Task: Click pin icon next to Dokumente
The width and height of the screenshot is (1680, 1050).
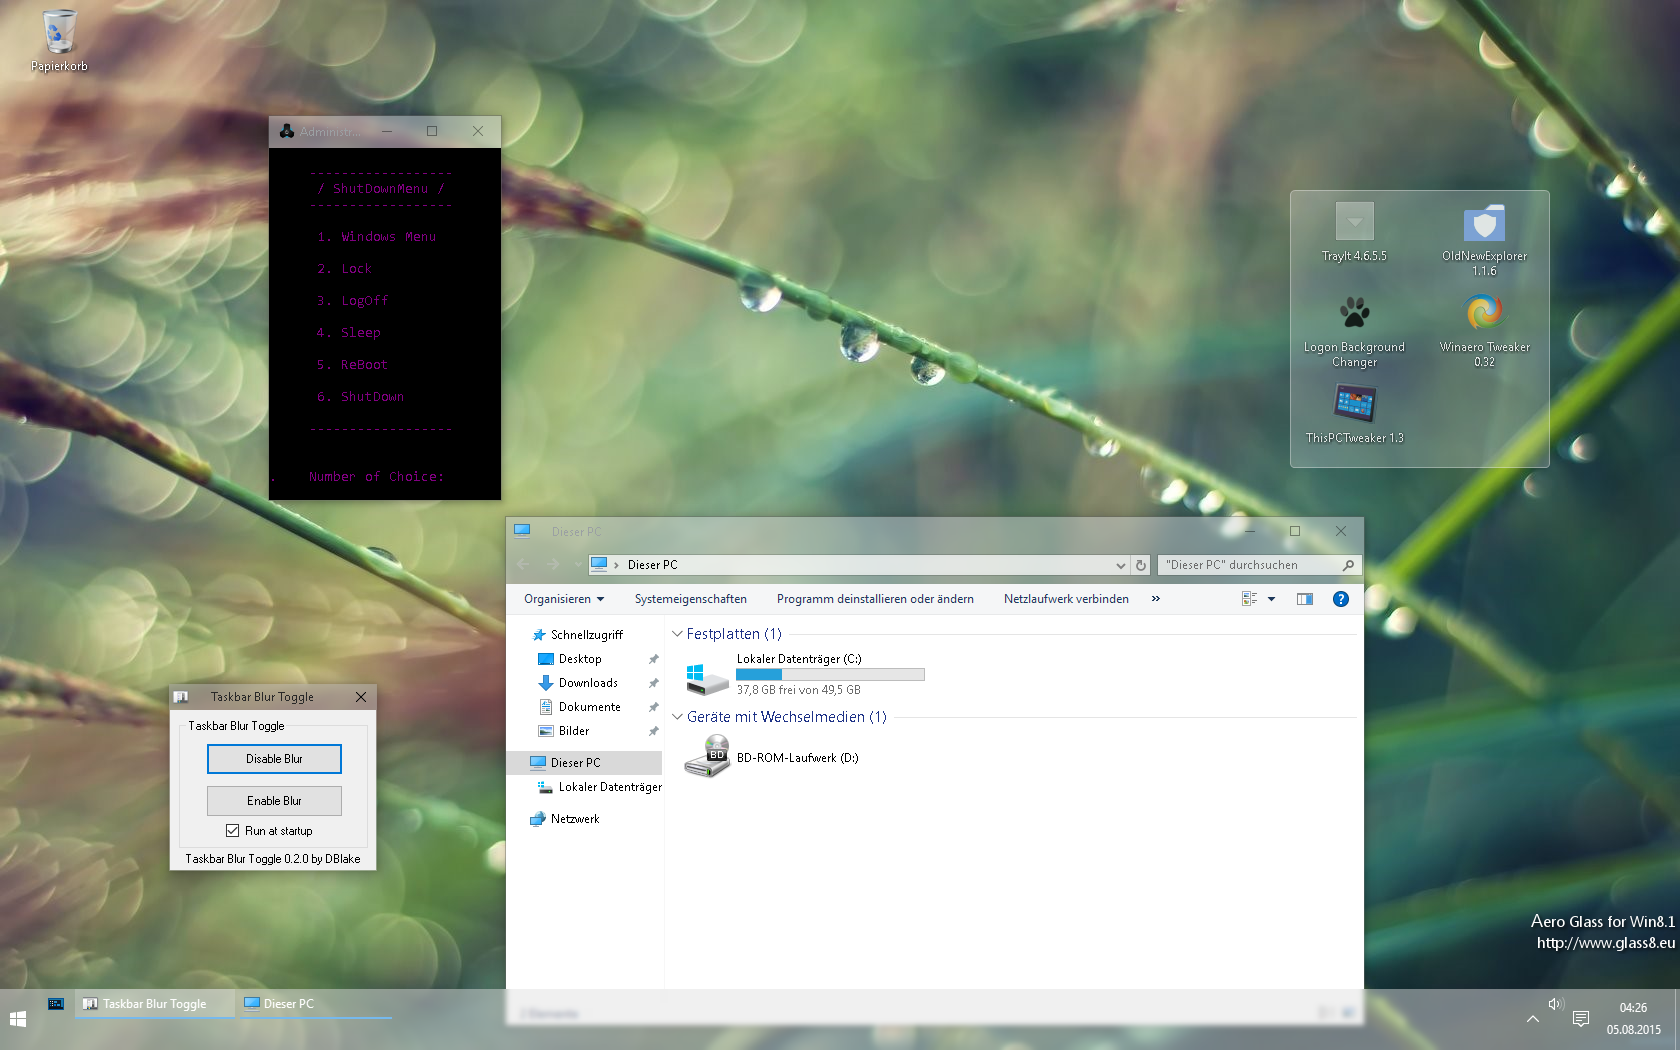Action: (x=653, y=707)
